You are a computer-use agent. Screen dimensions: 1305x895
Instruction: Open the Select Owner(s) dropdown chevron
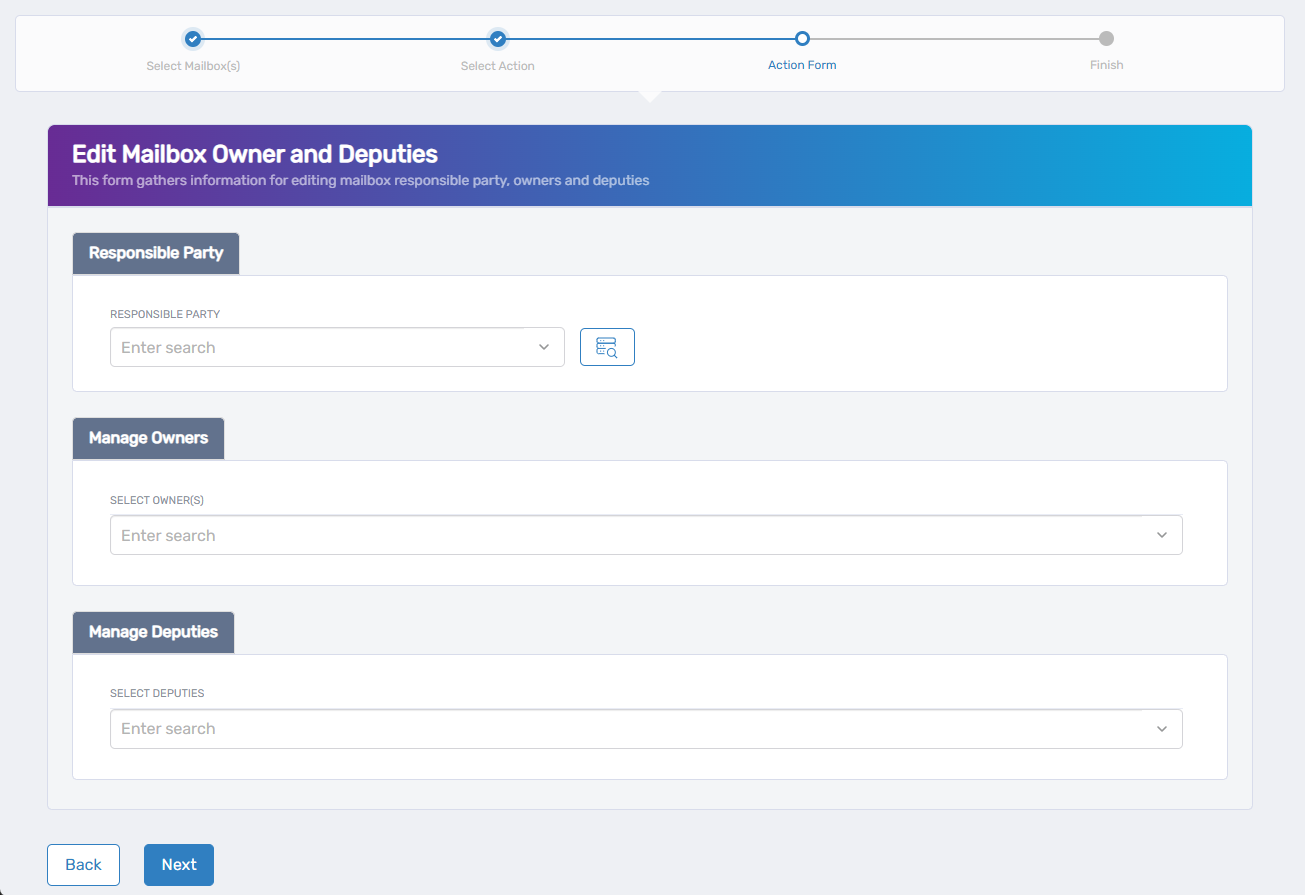click(x=1162, y=535)
